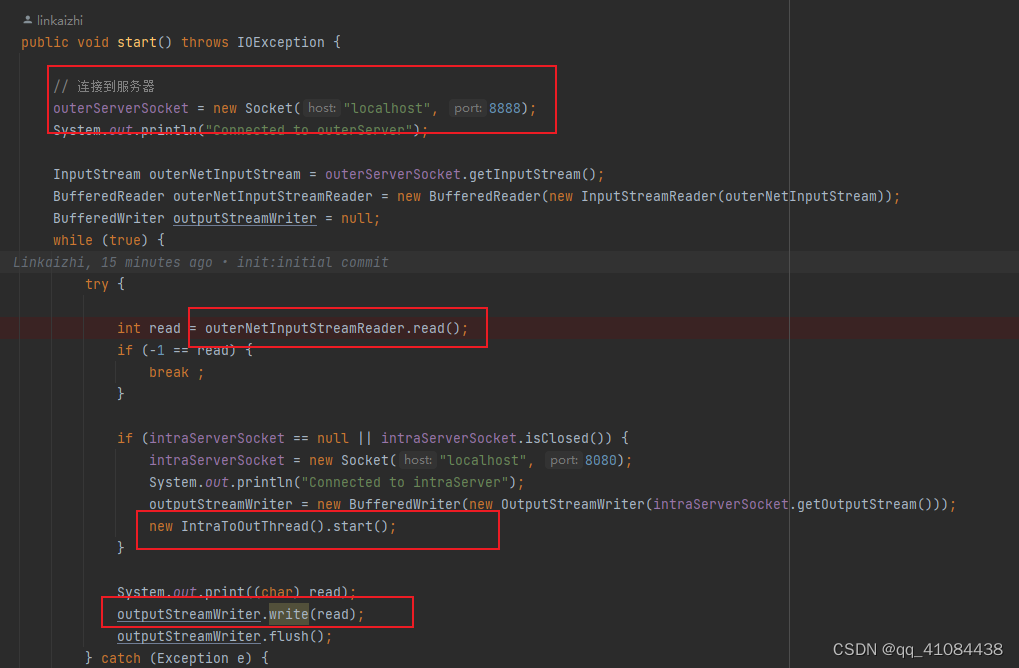Click the port: inlay hint before 8080
The image size is (1019, 668).
(x=563, y=460)
